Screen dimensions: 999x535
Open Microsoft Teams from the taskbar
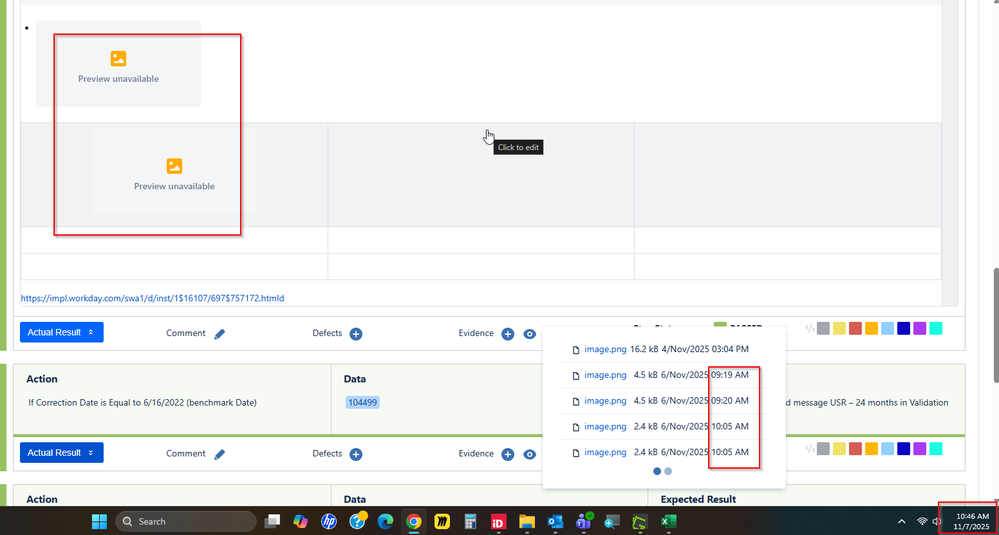click(x=584, y=521)
